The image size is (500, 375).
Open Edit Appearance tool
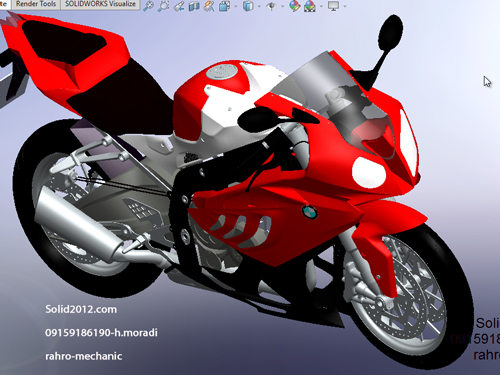point(294,6)
